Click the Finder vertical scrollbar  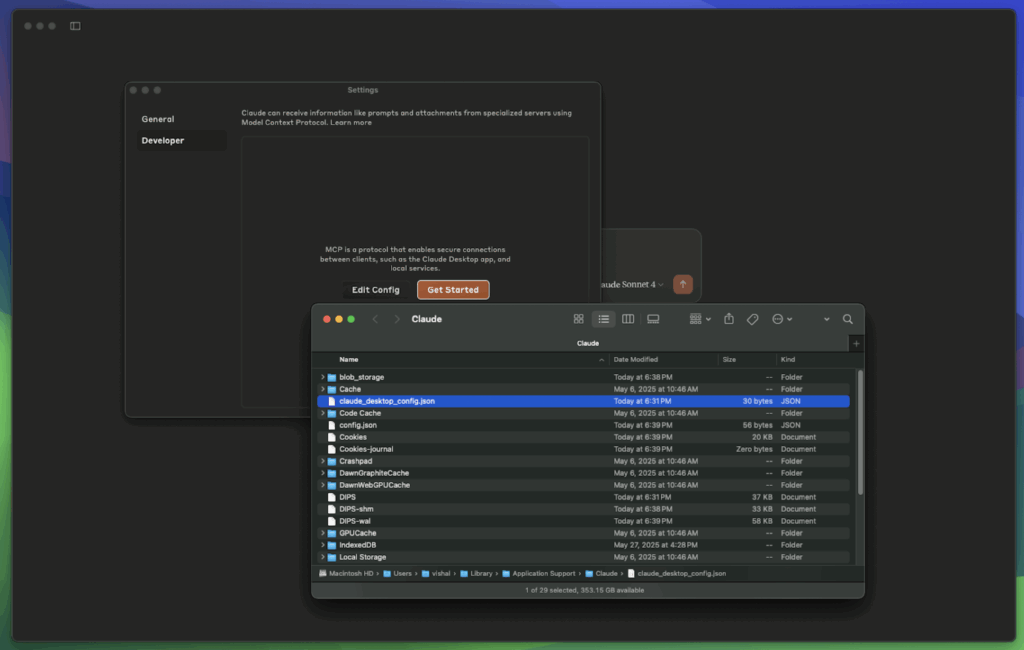(860, 432)
